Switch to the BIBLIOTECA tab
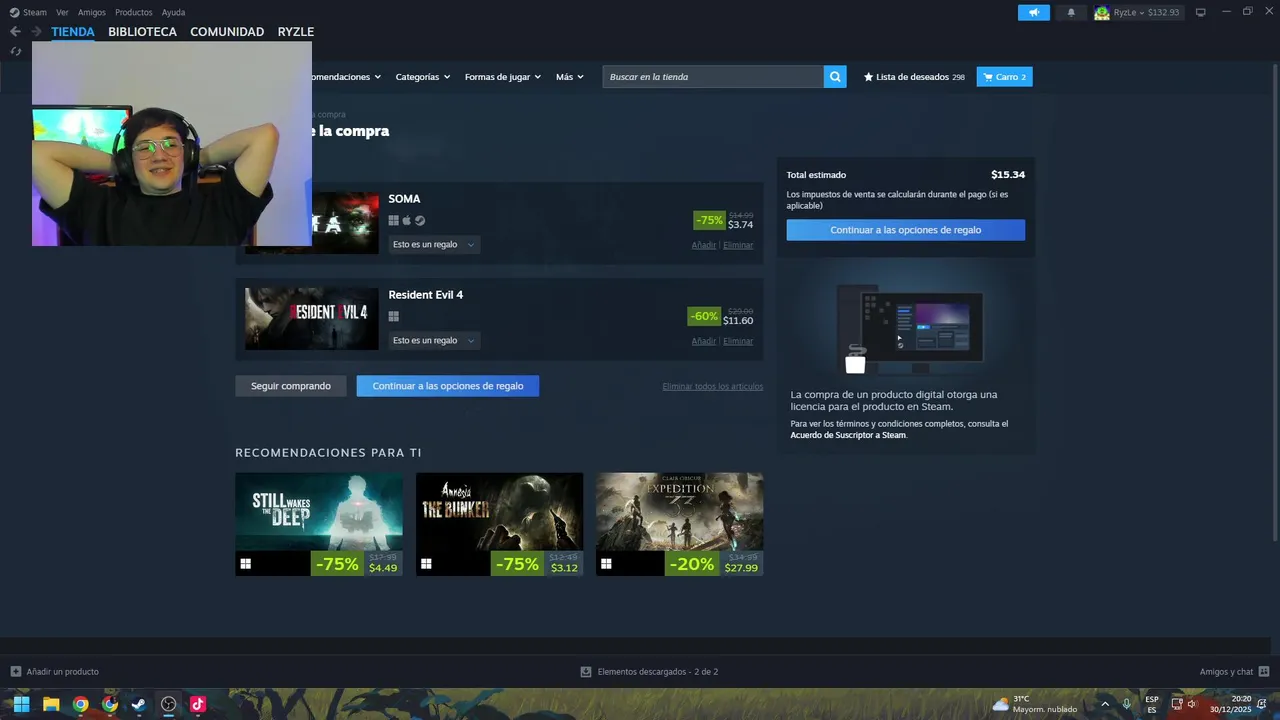1280x720 pixels. (x=142, y=32)
